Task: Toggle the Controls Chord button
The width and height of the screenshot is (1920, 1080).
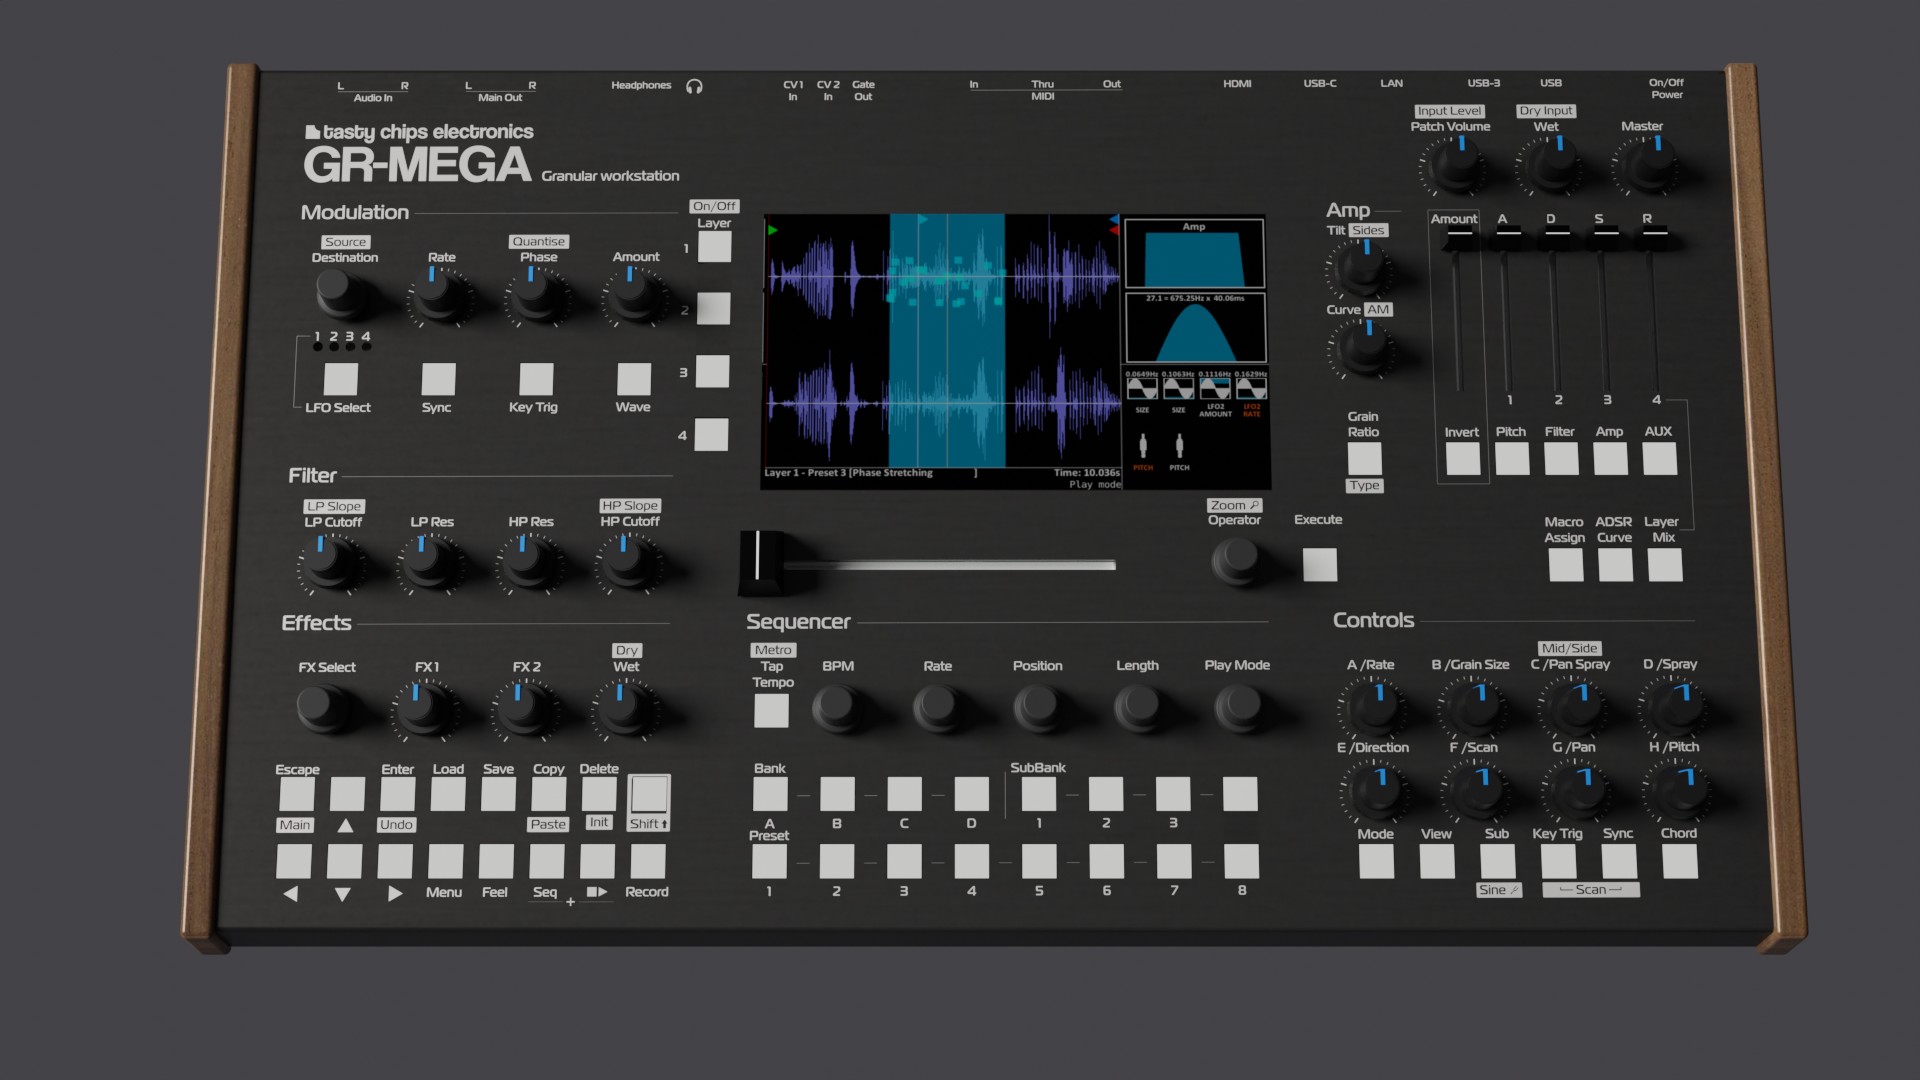Action: pos(1680,861)
